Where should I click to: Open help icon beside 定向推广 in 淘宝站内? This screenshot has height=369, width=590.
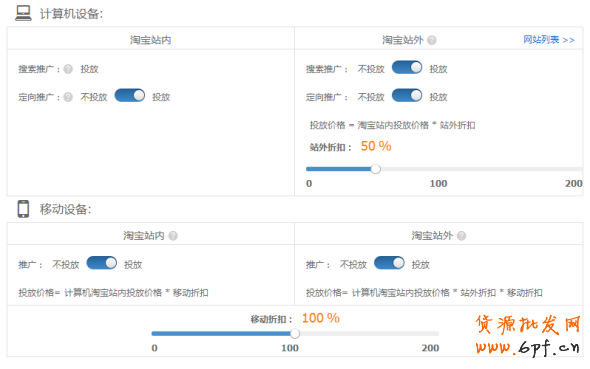68,97
